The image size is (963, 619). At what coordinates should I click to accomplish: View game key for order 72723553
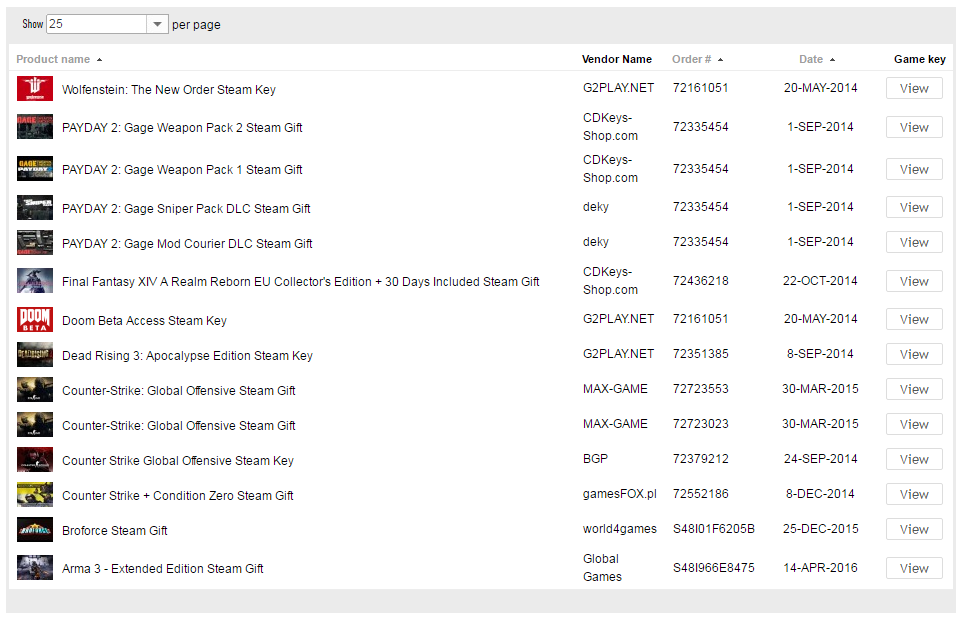[914, 389]
